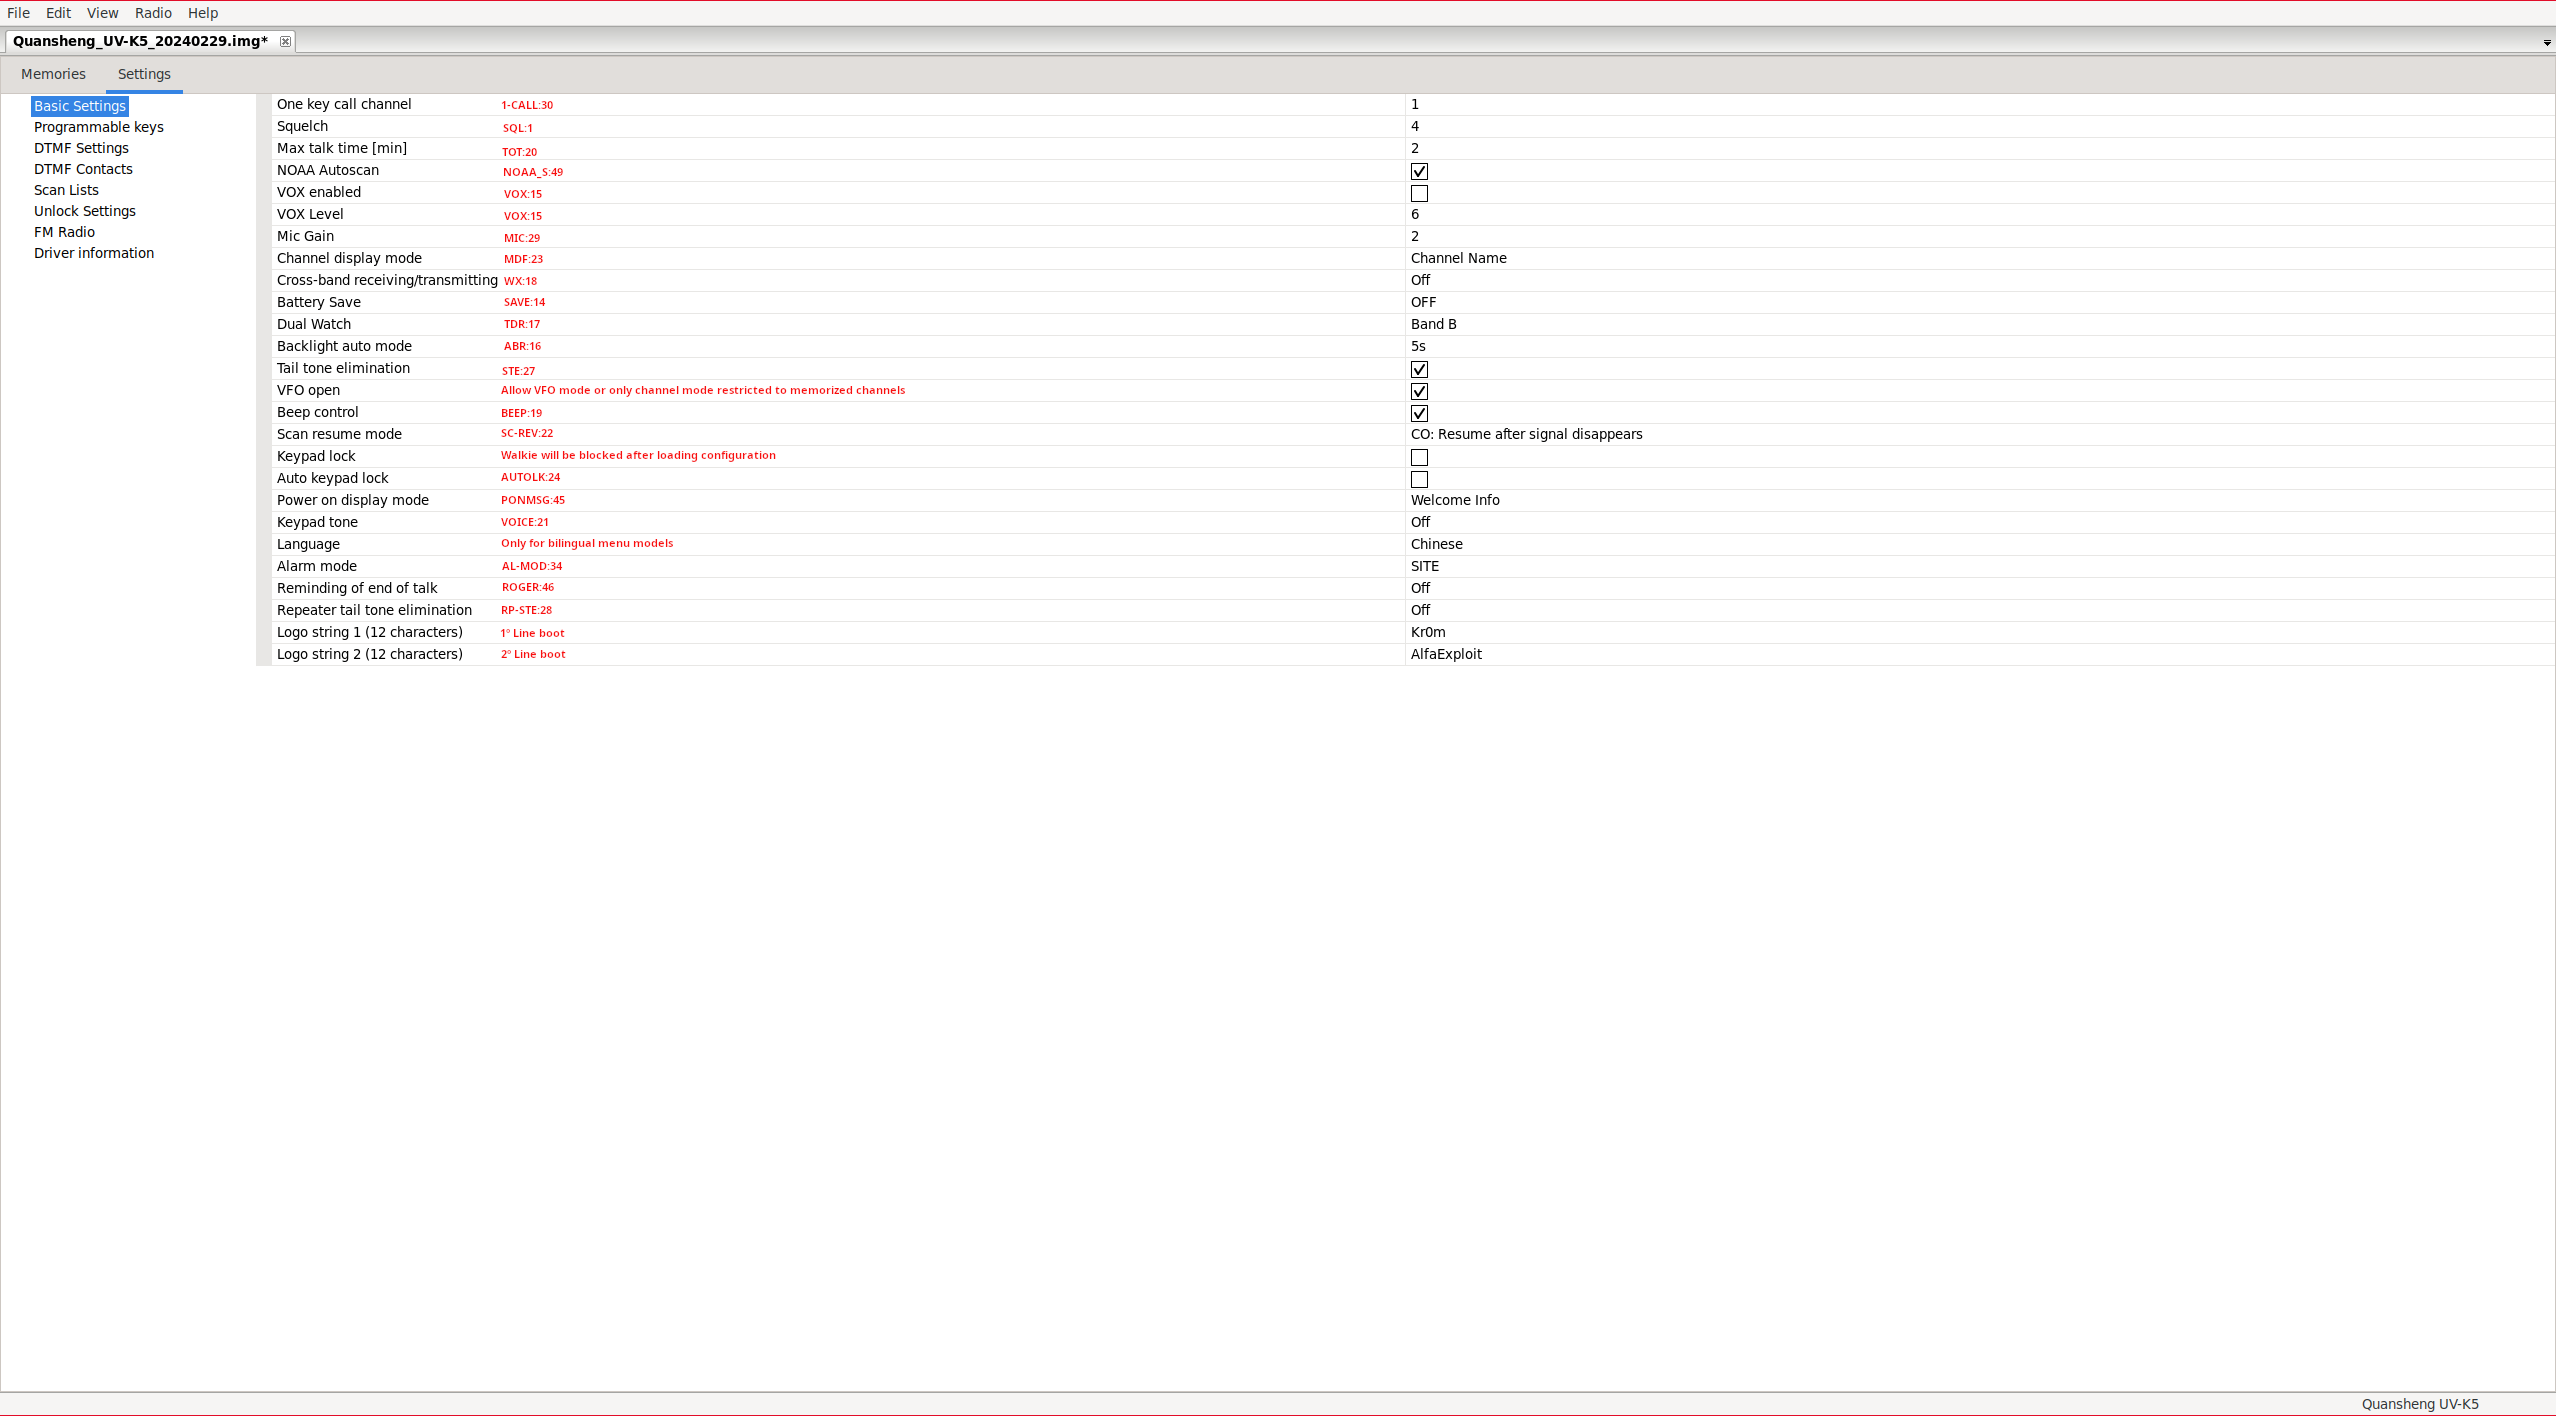Screen dimensions: 2556x1416
Task: Open the File menu
Action: click(18, 13)
